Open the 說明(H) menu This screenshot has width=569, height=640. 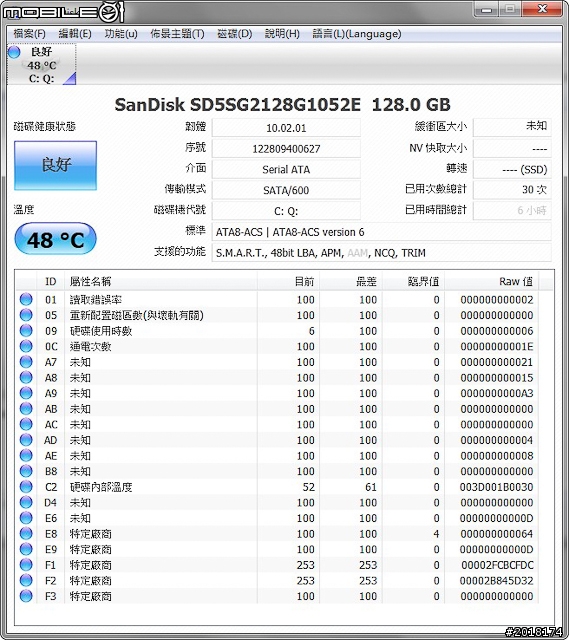click(x=282, y=34)
